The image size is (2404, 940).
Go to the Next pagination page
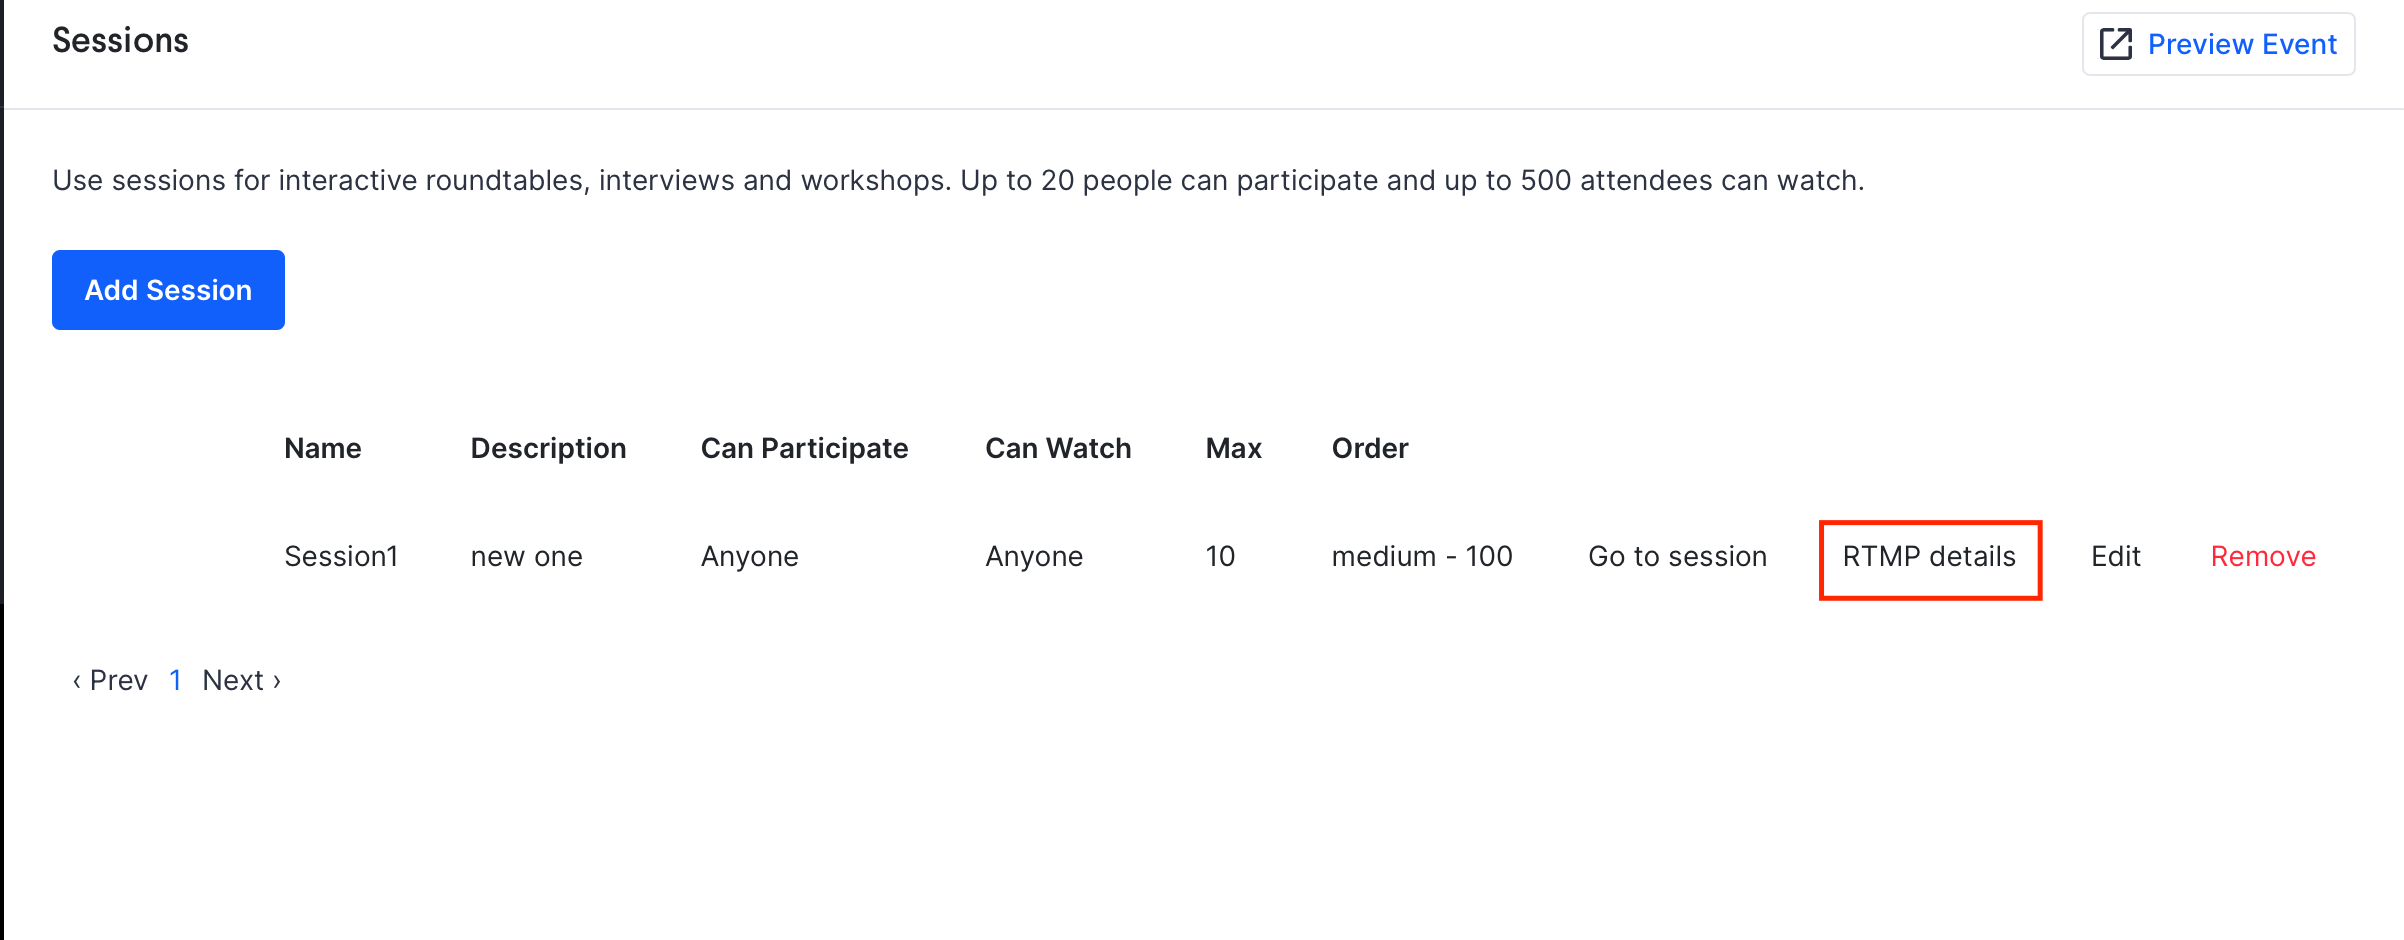pyautogui.click(x=242, y=680)
